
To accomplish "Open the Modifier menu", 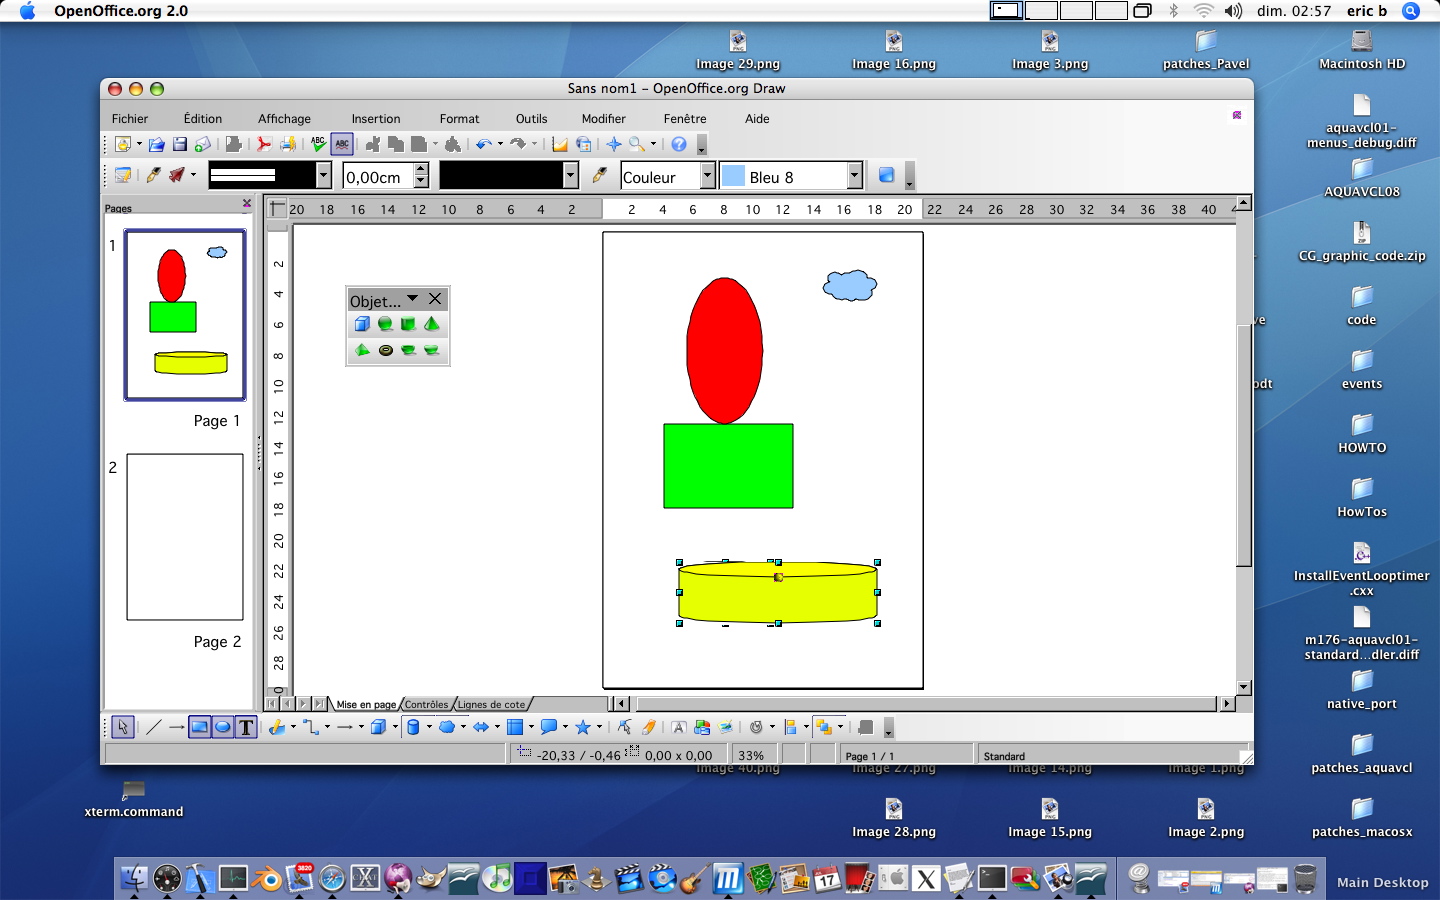I will 604,118.
